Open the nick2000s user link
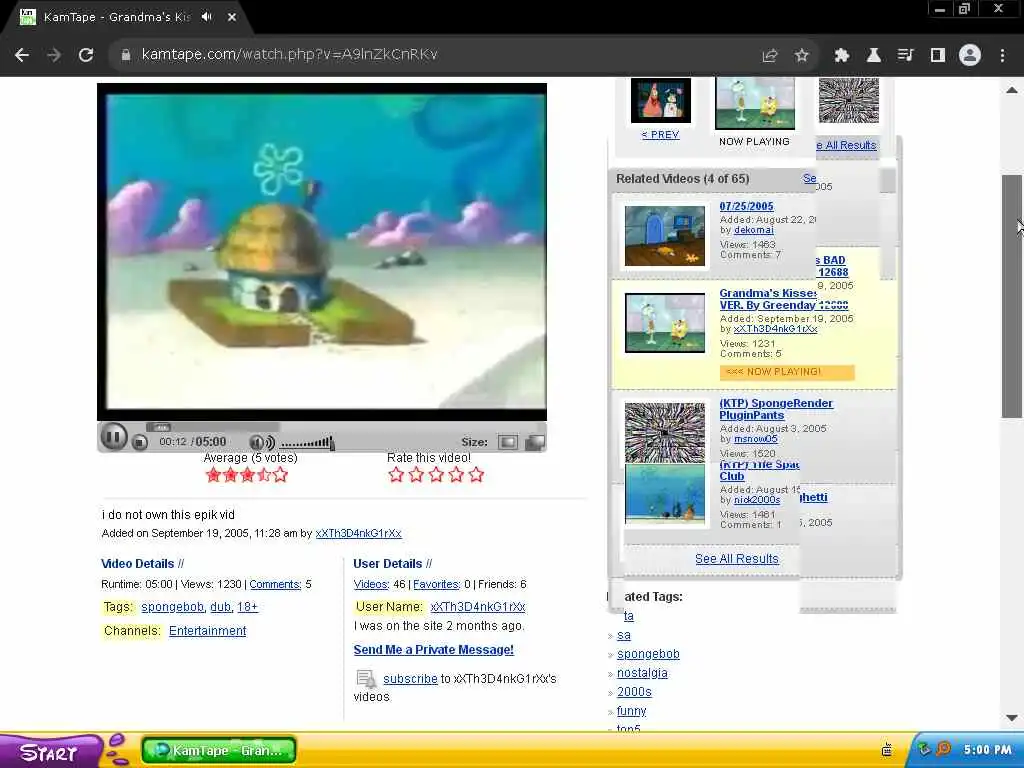The height and width of the screenshot is (768, 1024). tap(757, 500)
